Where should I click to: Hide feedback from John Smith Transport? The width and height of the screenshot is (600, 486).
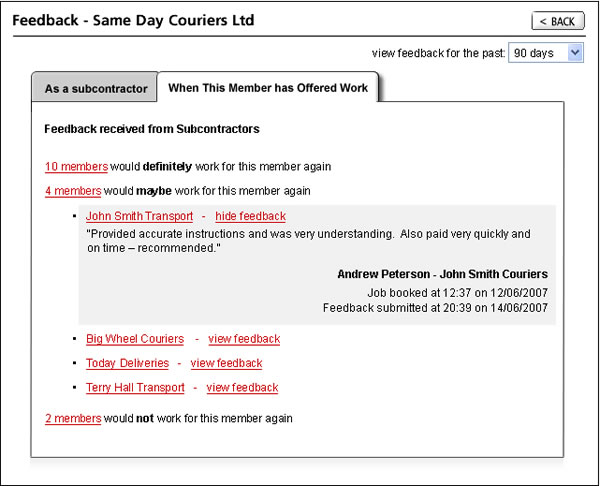[250, 216]
